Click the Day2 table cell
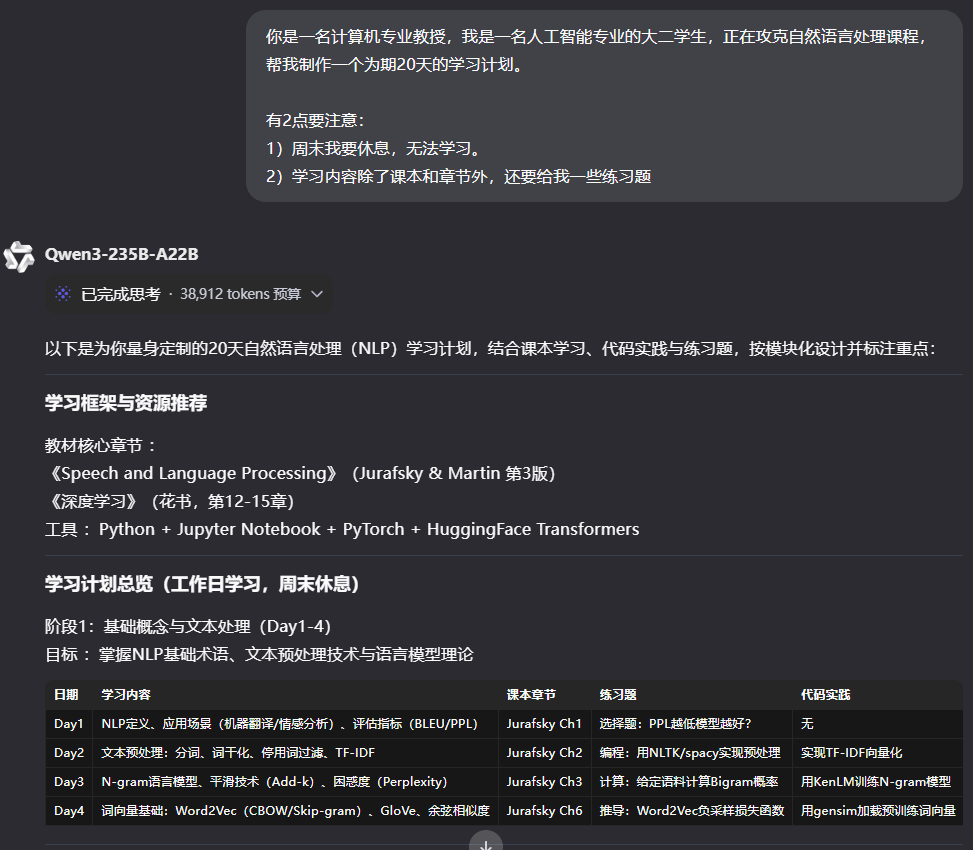 [x=69, y=753]
